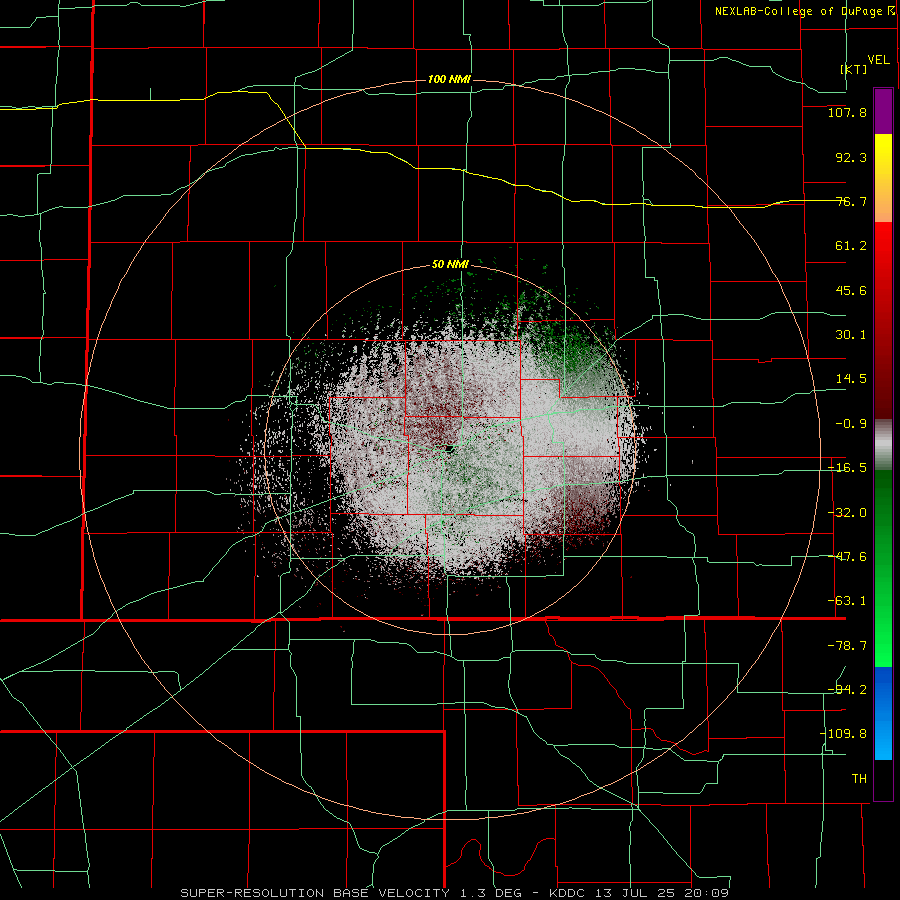Click the 100 NMI range ring label
This screenshot has height=900, width=900.
(x=449, y=79)
